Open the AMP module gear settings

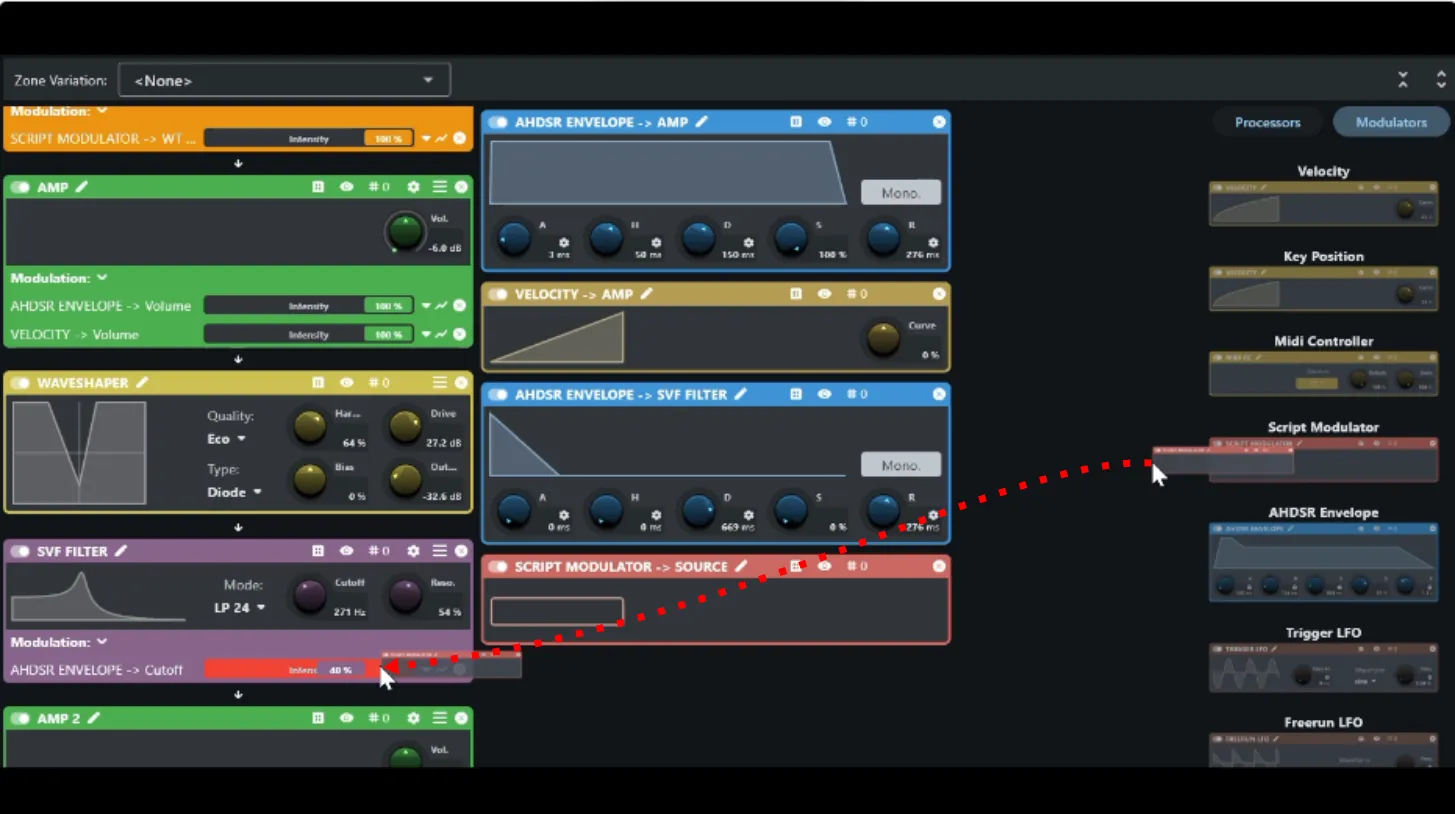coord(413,187)
